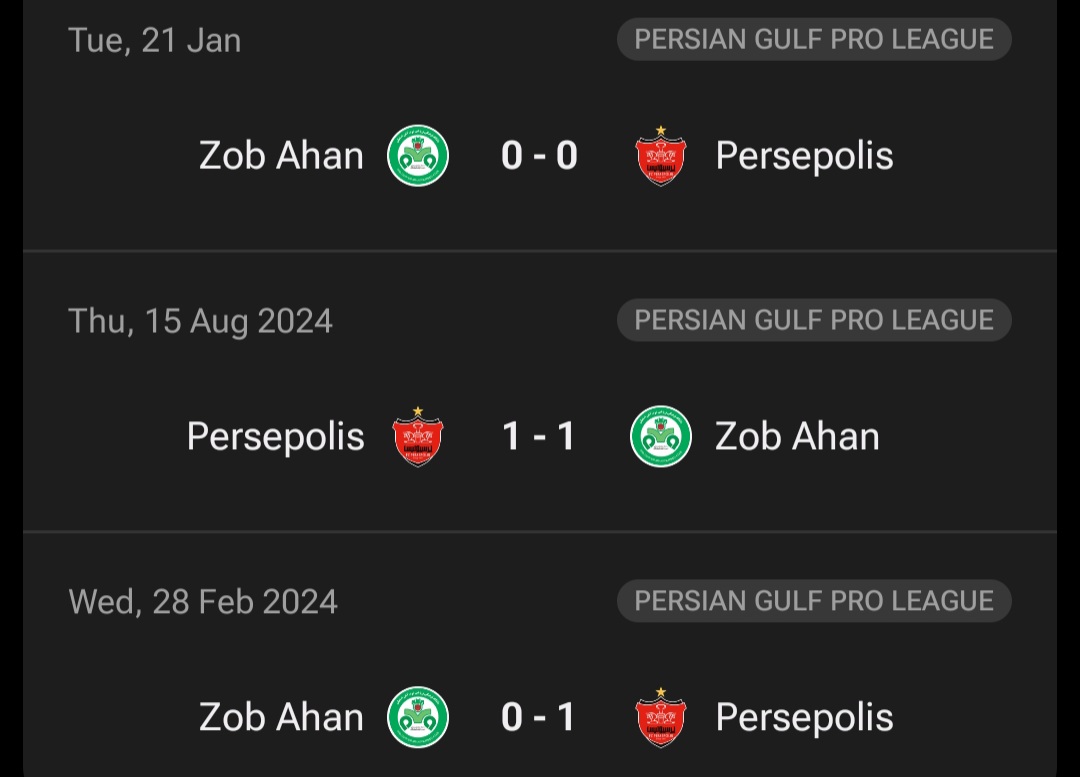
Task: Open Persian Gulf Pro League badge for 28 Feb 2024
Action: point(814,601)
